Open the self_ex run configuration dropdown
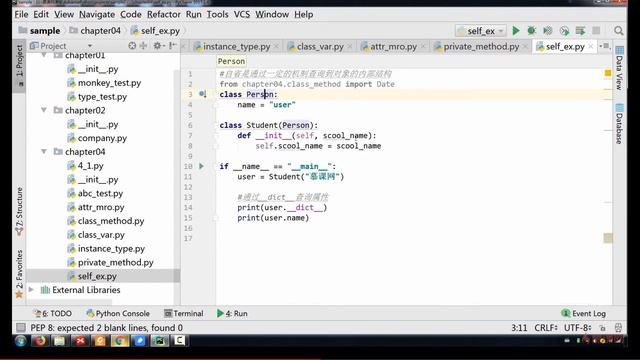This screenshot has width=640, height=360. (481, 31)
